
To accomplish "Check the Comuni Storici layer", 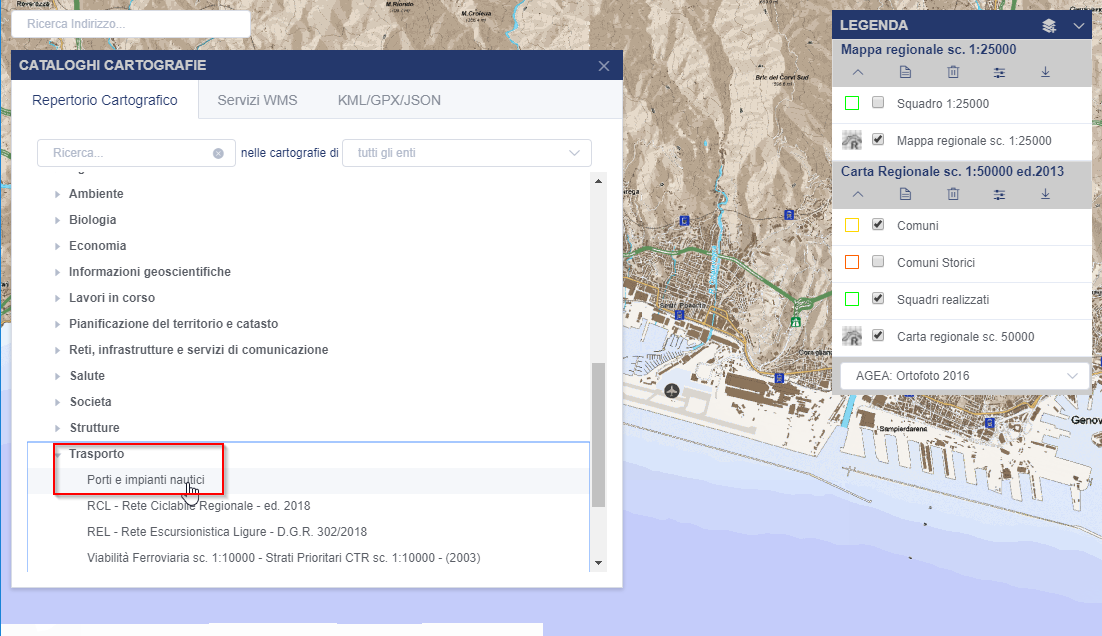I will pos(878,262).
